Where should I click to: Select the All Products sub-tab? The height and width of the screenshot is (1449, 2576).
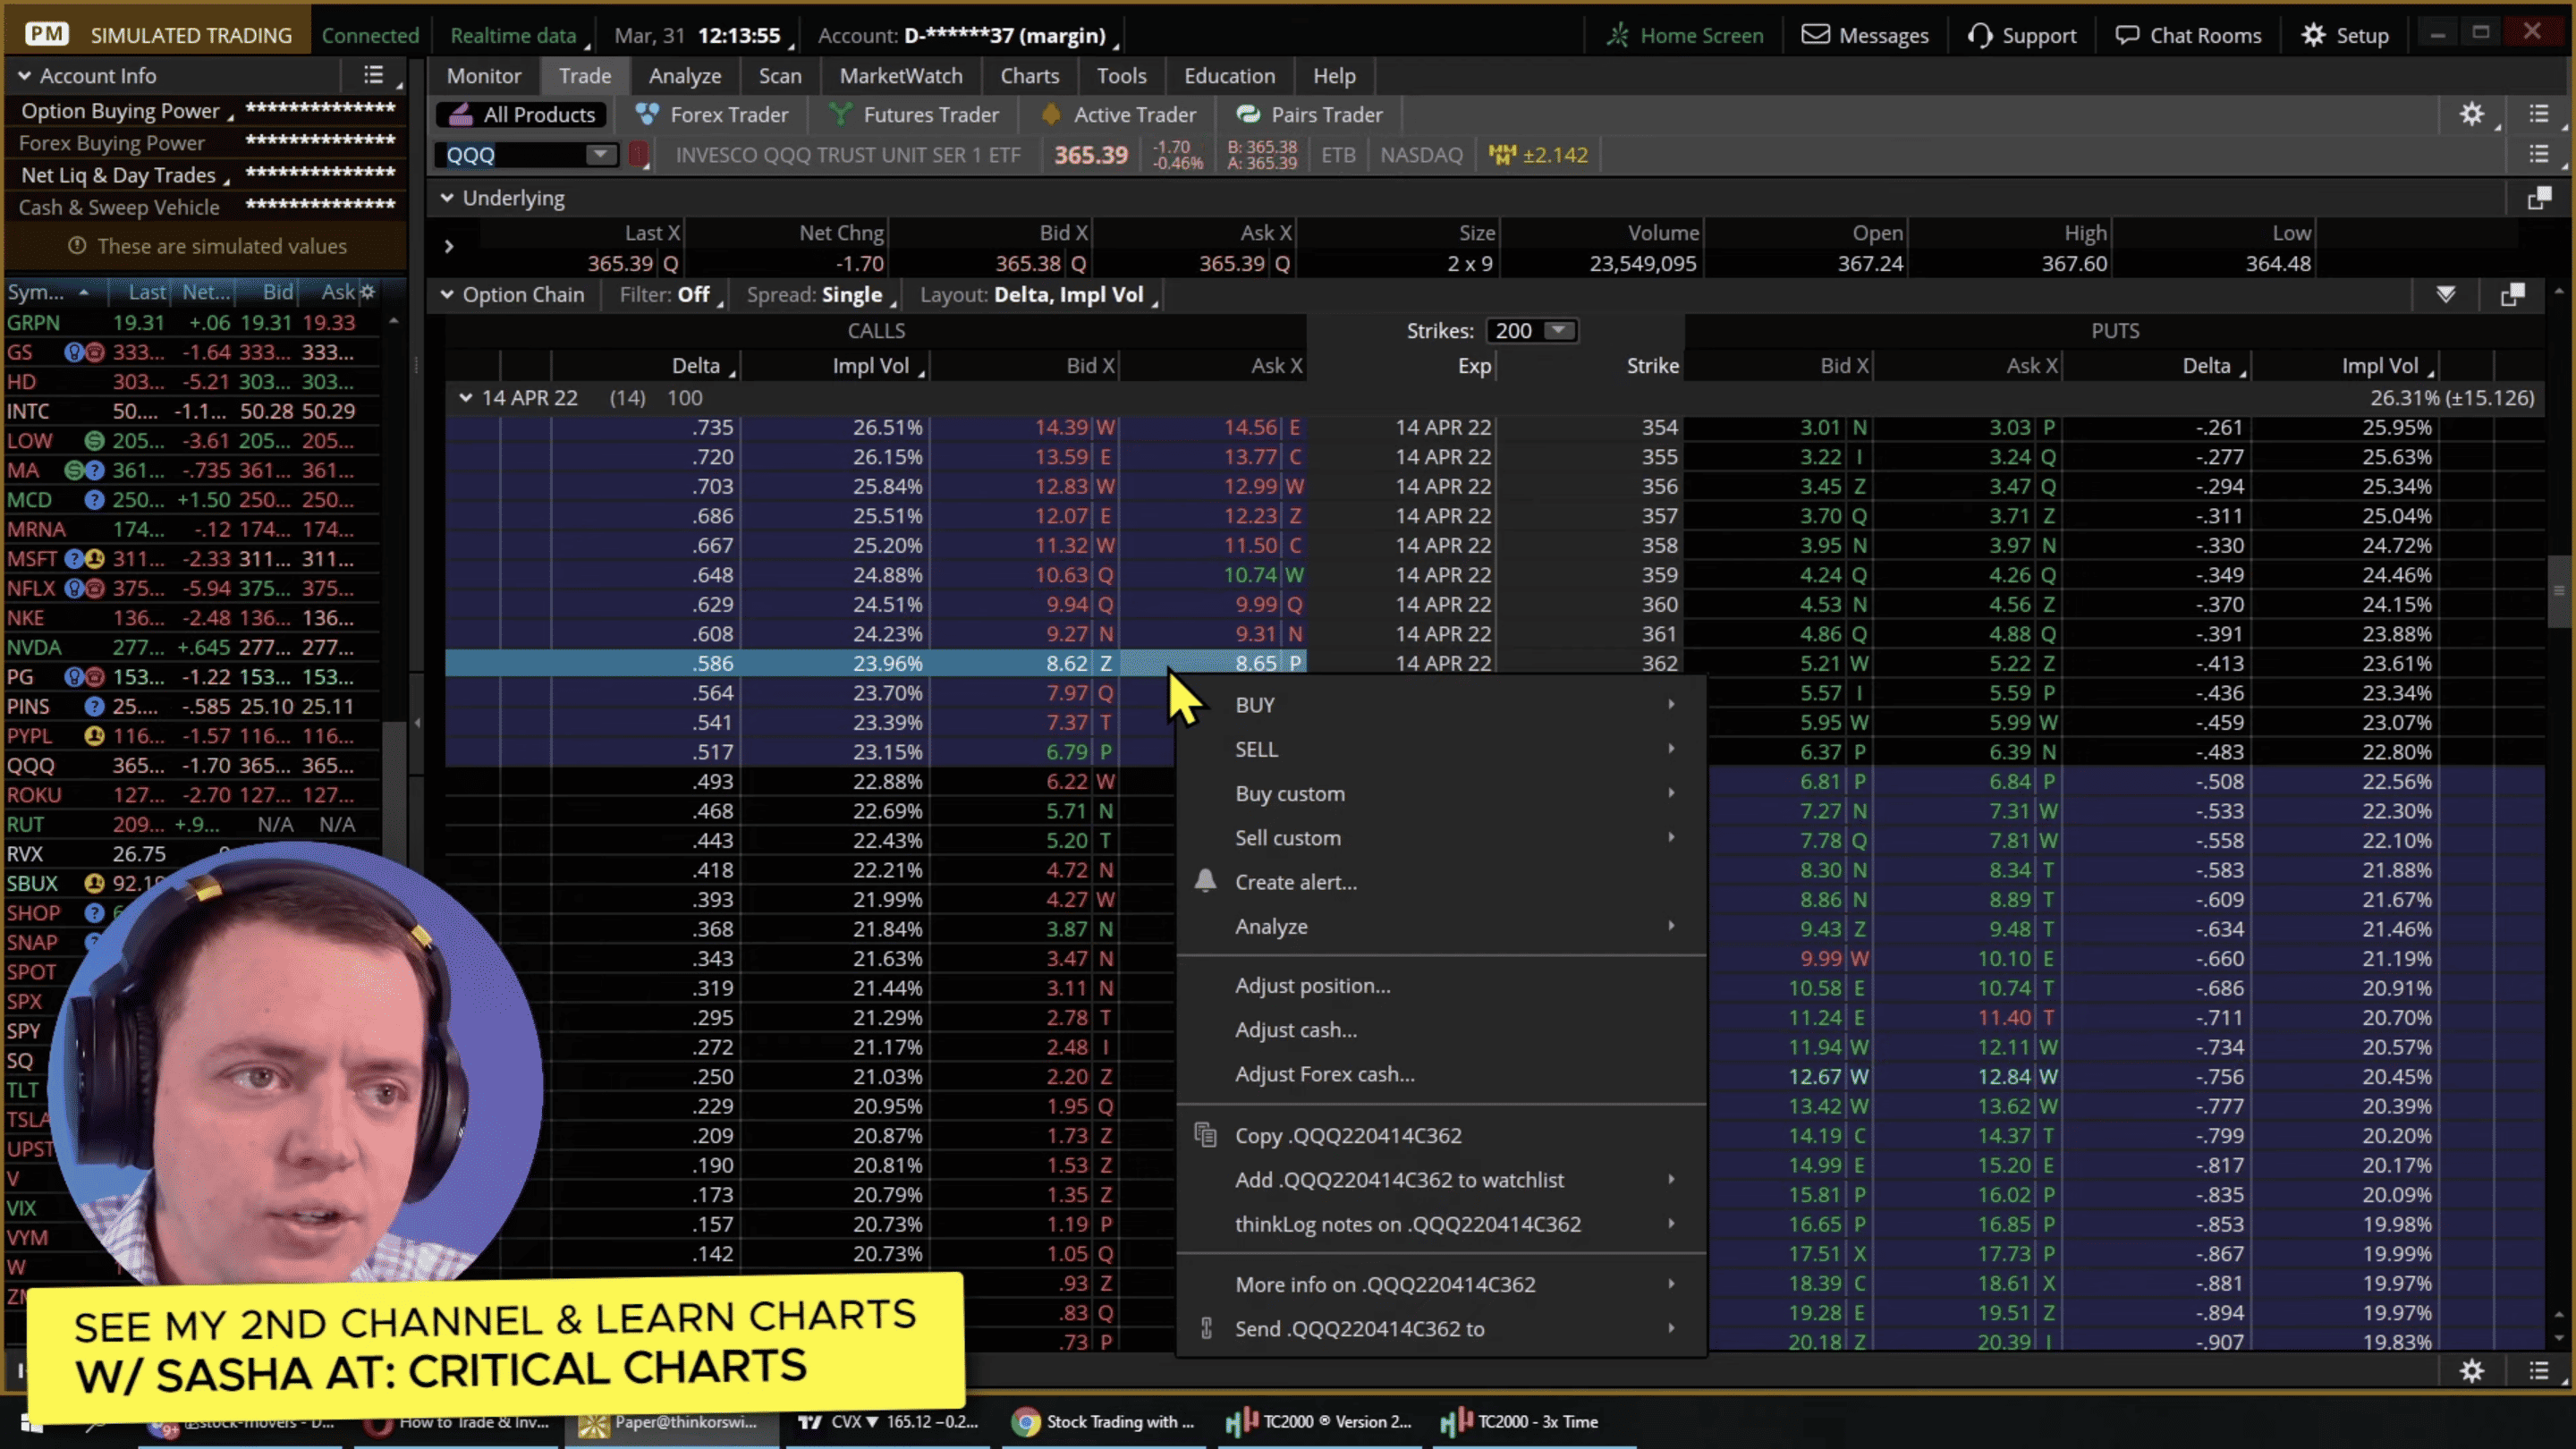coord(521,115)
